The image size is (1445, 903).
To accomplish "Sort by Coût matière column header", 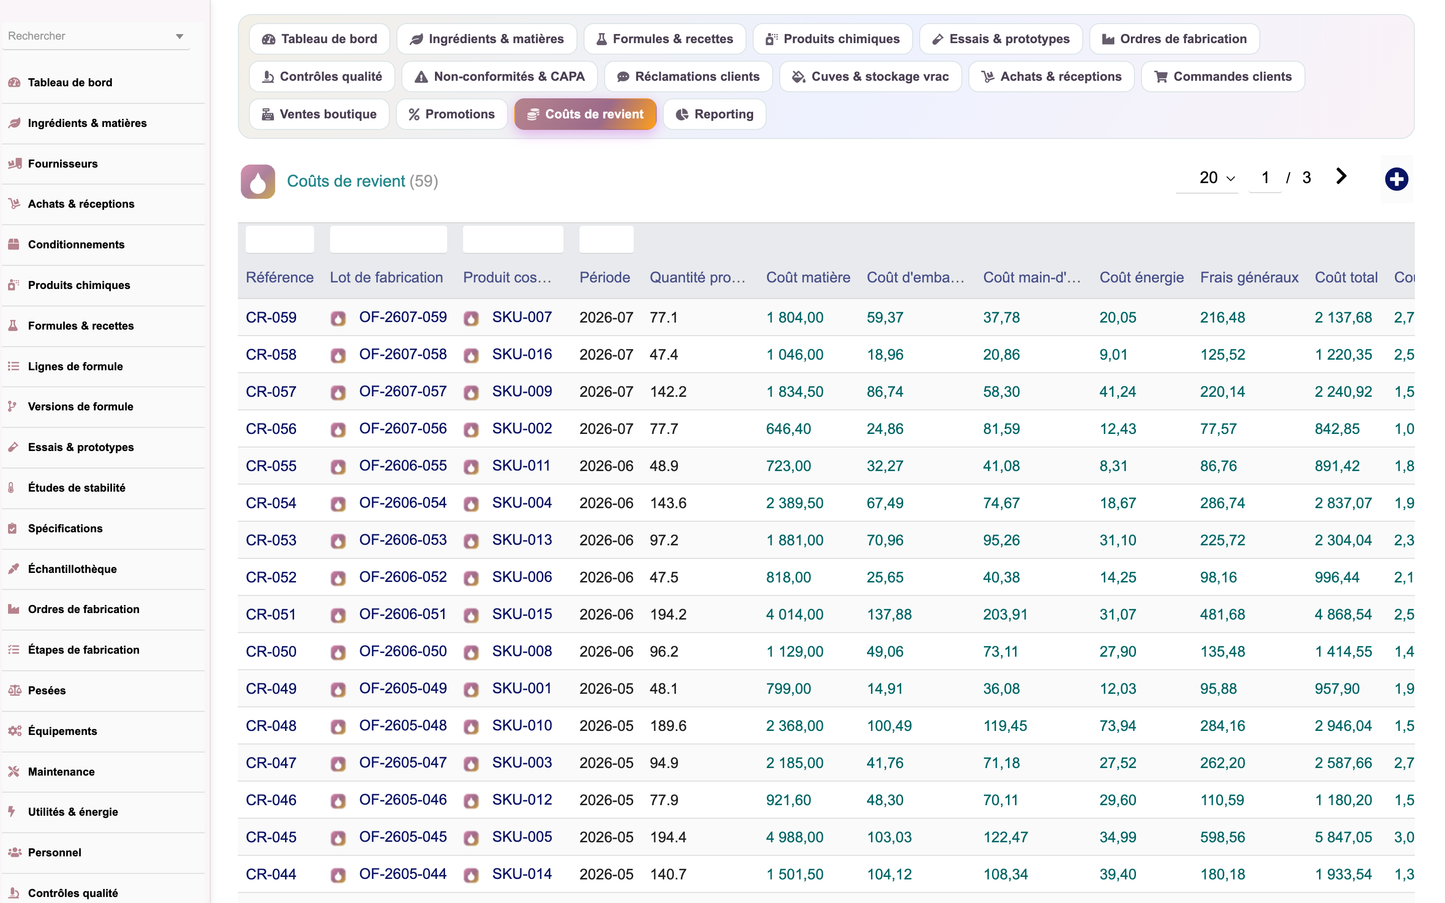I will 808,277.
